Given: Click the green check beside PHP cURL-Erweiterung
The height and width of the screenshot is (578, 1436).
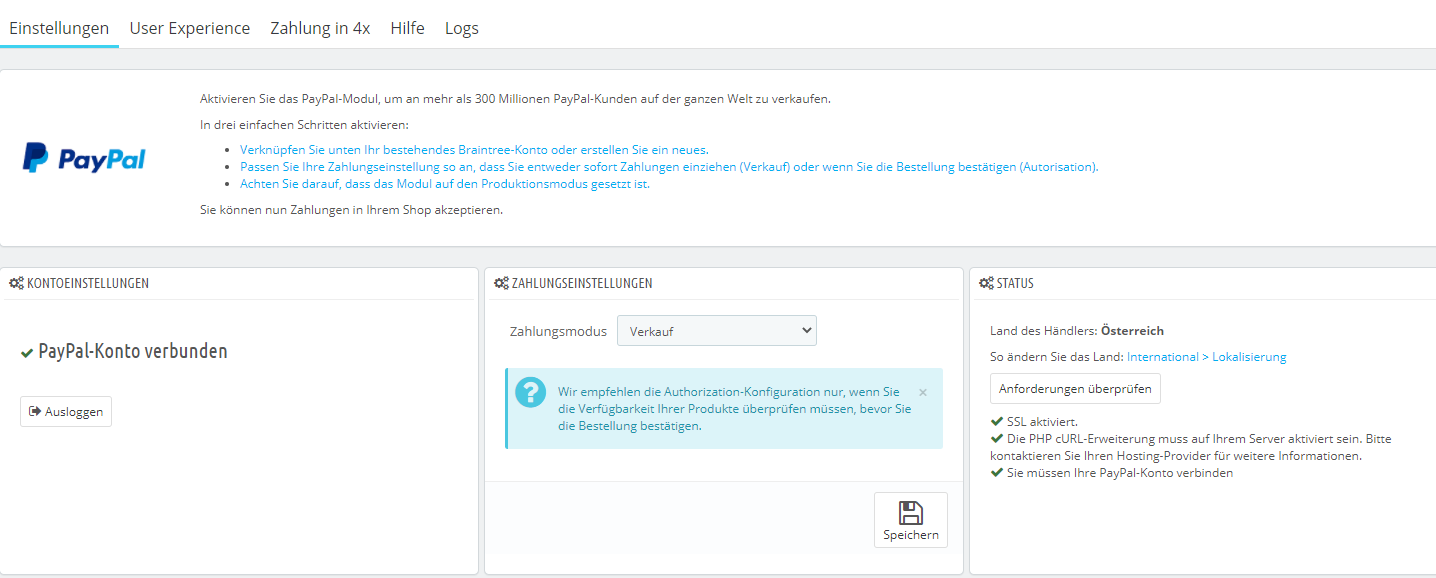Looking at the screenshot, I should pos(996,438).
